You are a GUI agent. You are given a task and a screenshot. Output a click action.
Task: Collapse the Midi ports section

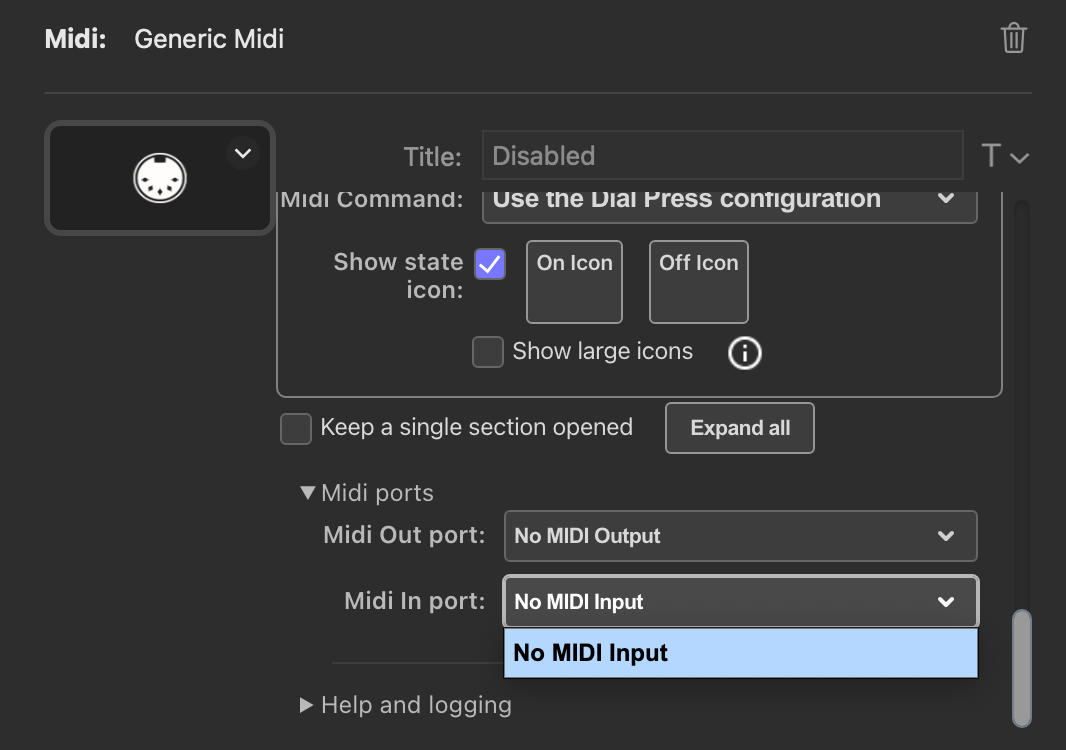pos(308,493)
